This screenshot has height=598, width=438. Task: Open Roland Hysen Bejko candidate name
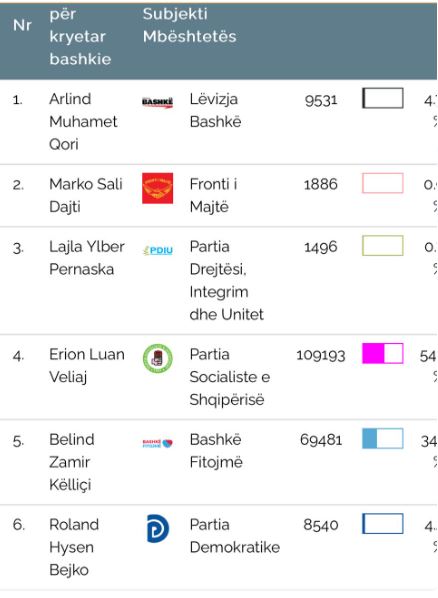[x=74, y=547]
